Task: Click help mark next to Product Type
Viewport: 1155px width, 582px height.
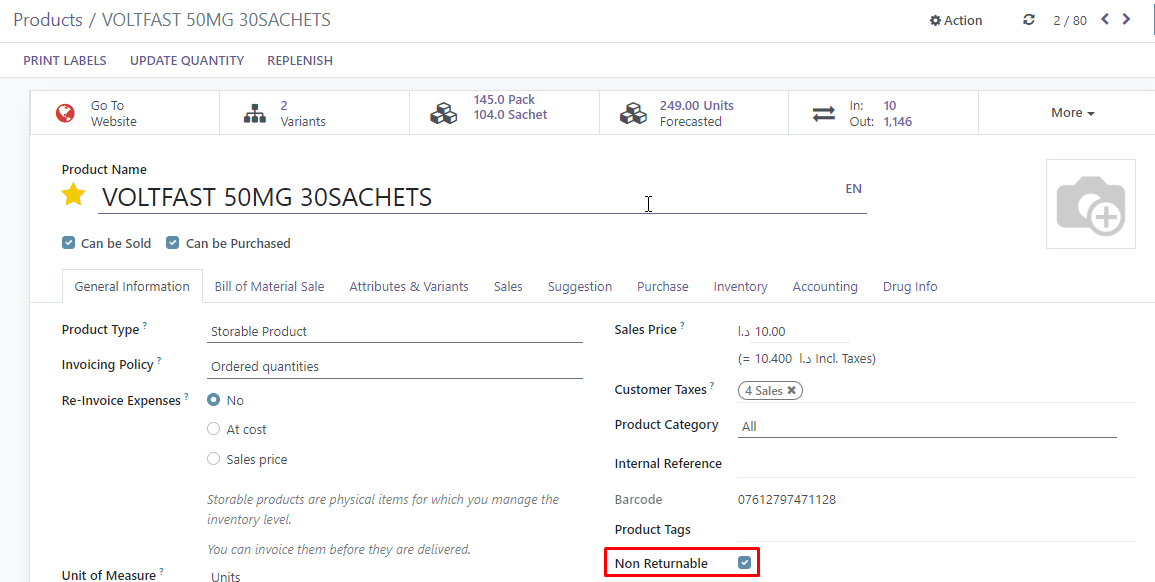Action: 145,325
